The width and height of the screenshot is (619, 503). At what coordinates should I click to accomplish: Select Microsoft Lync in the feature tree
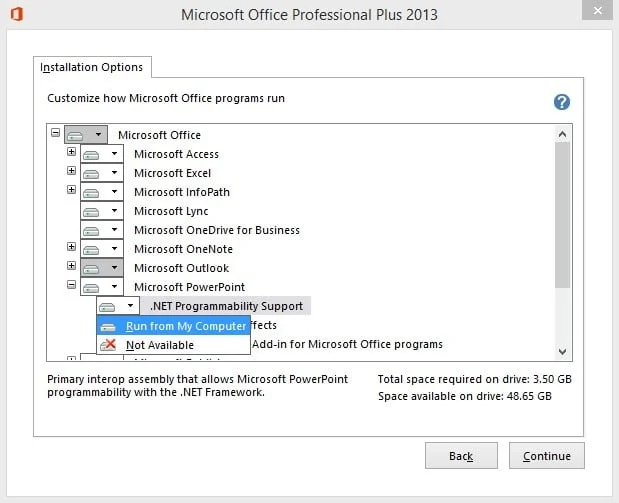(x=171, y=211)
